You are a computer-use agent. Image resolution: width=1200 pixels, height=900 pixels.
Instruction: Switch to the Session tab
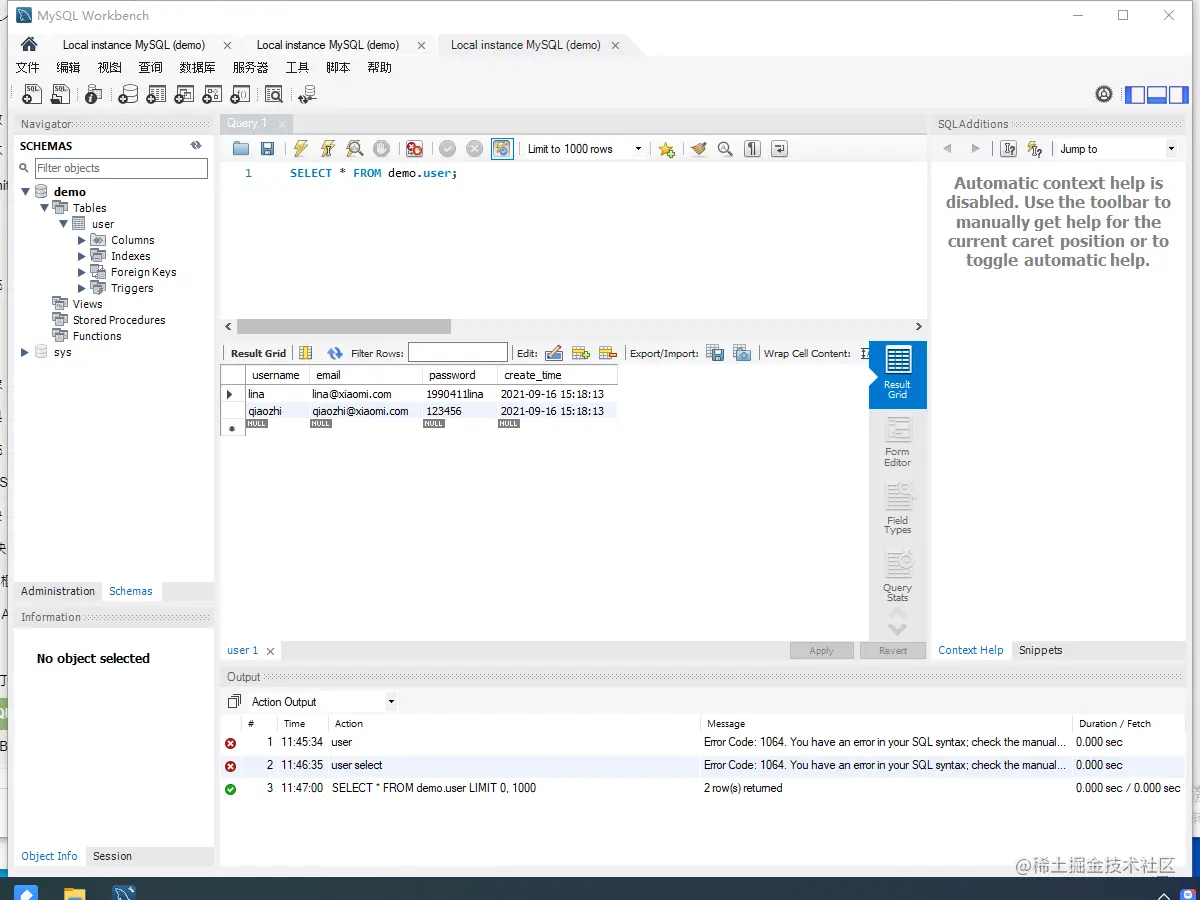point(112,856)
